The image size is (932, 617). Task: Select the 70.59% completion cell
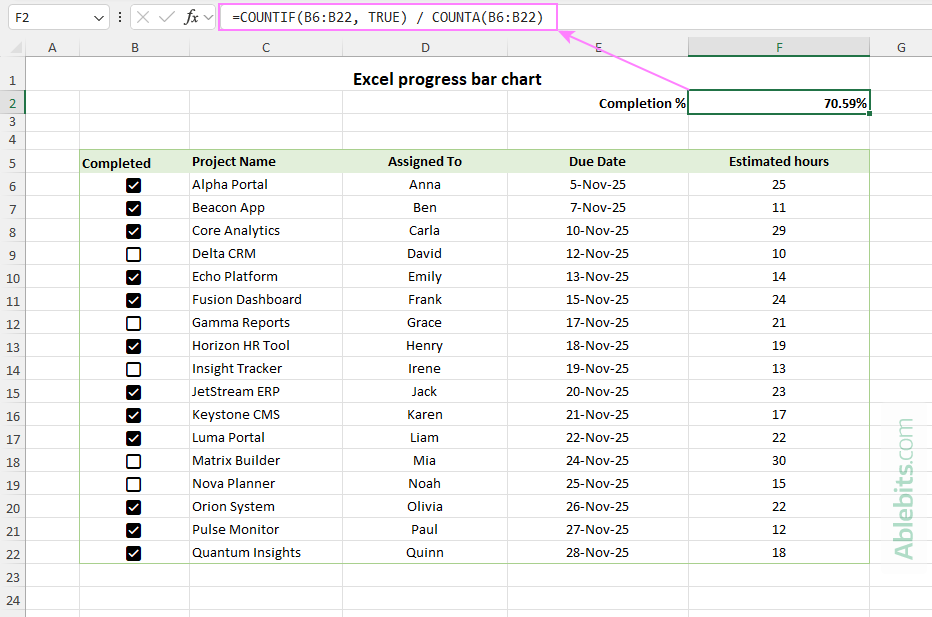click(778, 103)
